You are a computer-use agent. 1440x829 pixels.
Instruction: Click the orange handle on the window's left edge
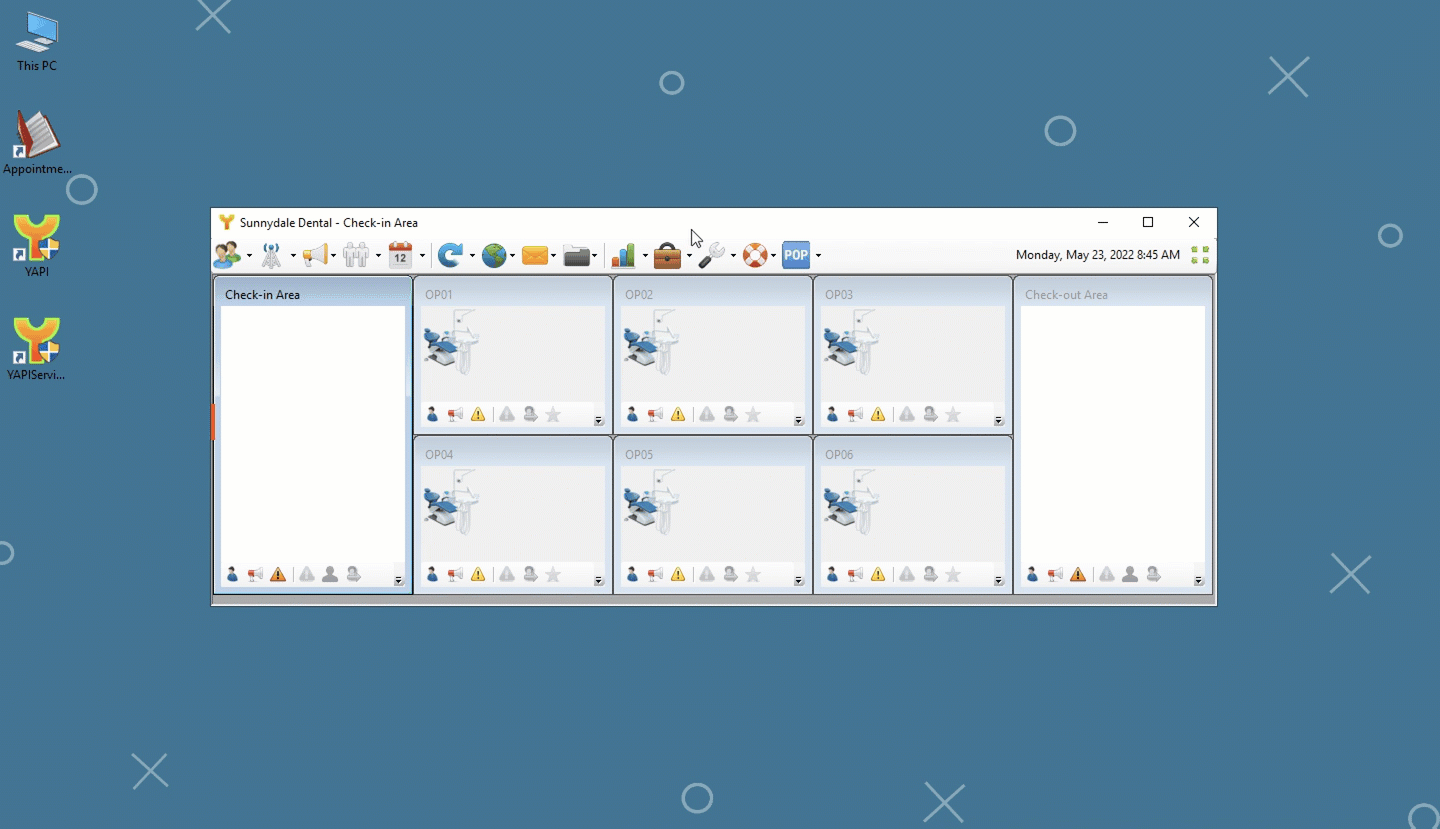[213, 421]
